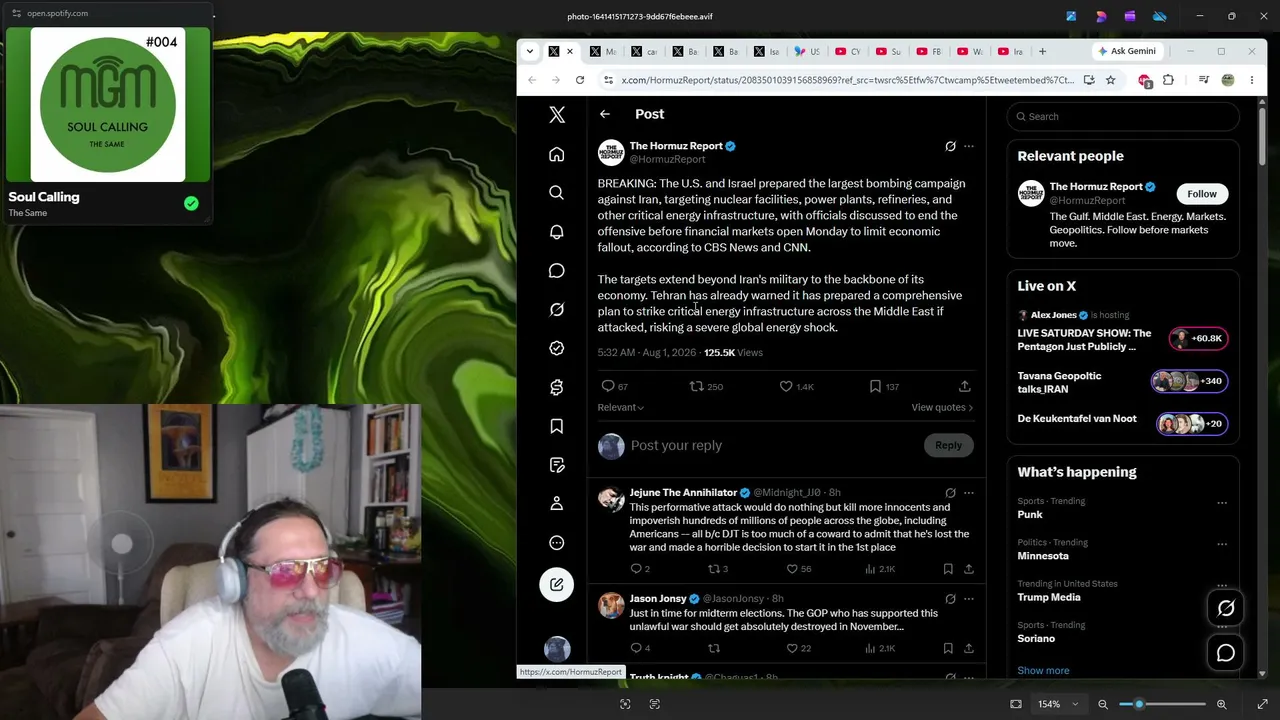Expand the browser tab search dropdown

click(x=530, y=51)
